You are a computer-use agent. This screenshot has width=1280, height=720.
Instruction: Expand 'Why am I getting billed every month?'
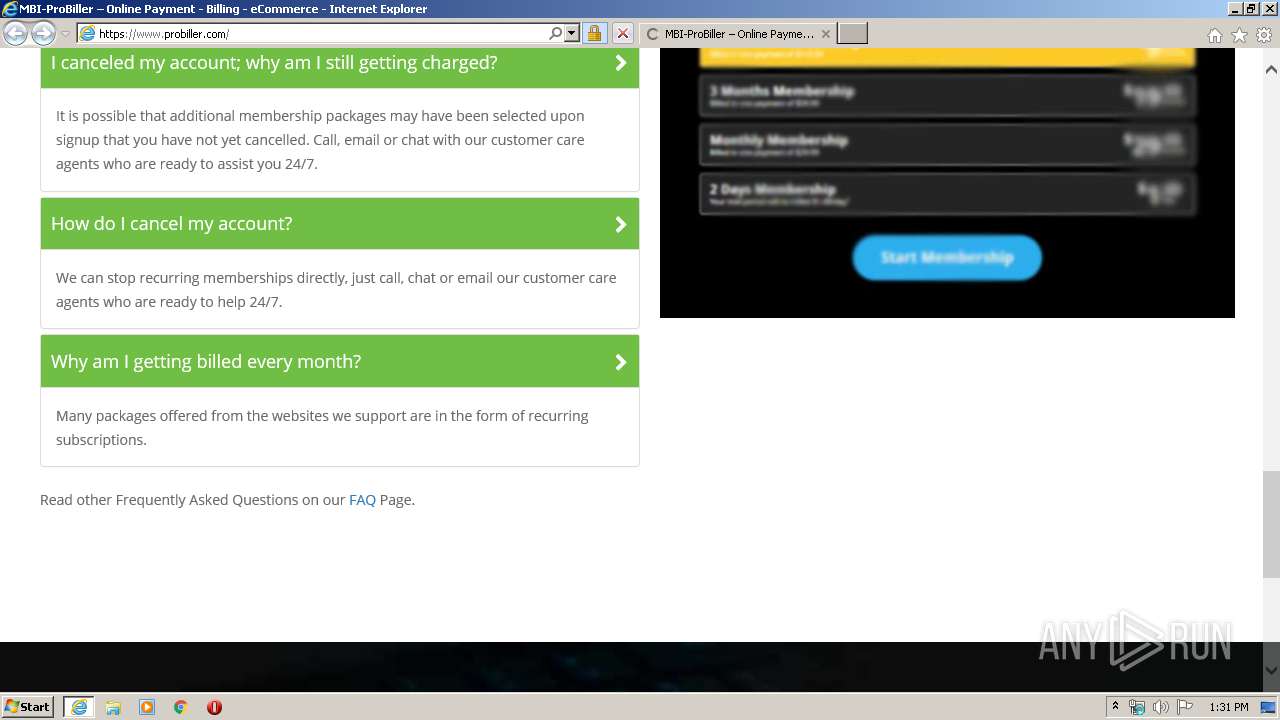340,361
